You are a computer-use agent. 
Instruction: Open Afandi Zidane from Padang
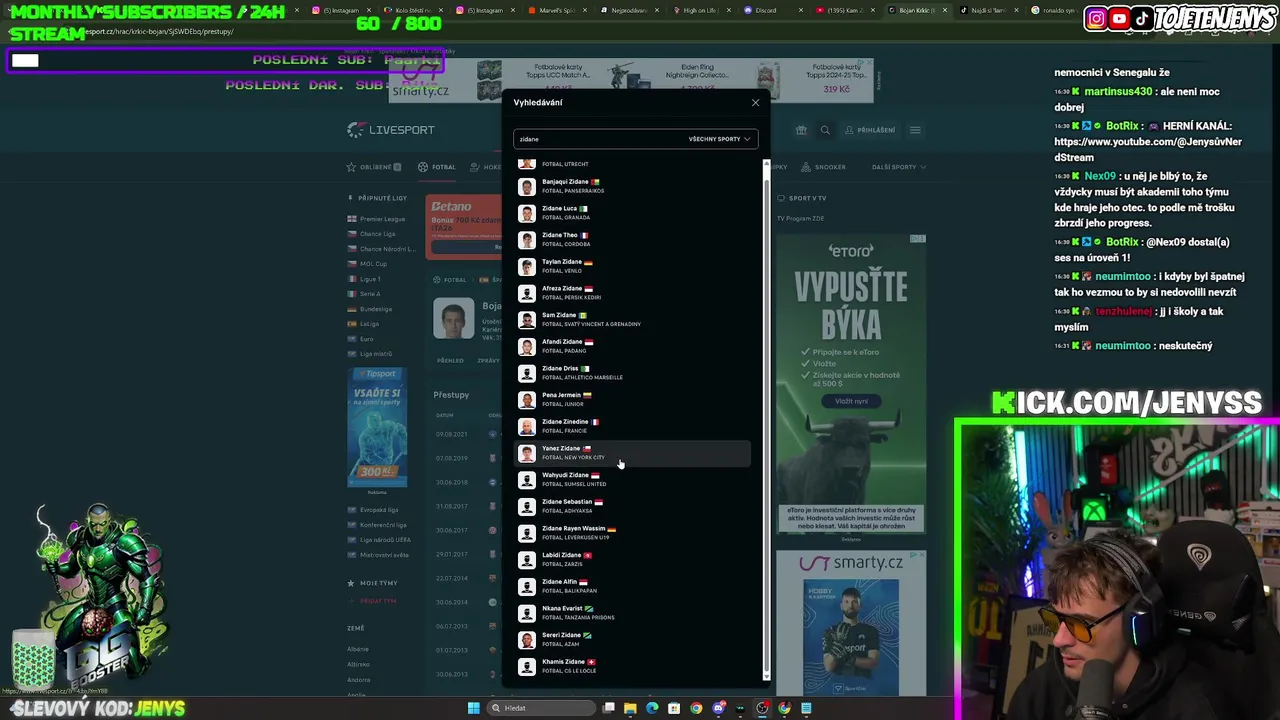632,346
